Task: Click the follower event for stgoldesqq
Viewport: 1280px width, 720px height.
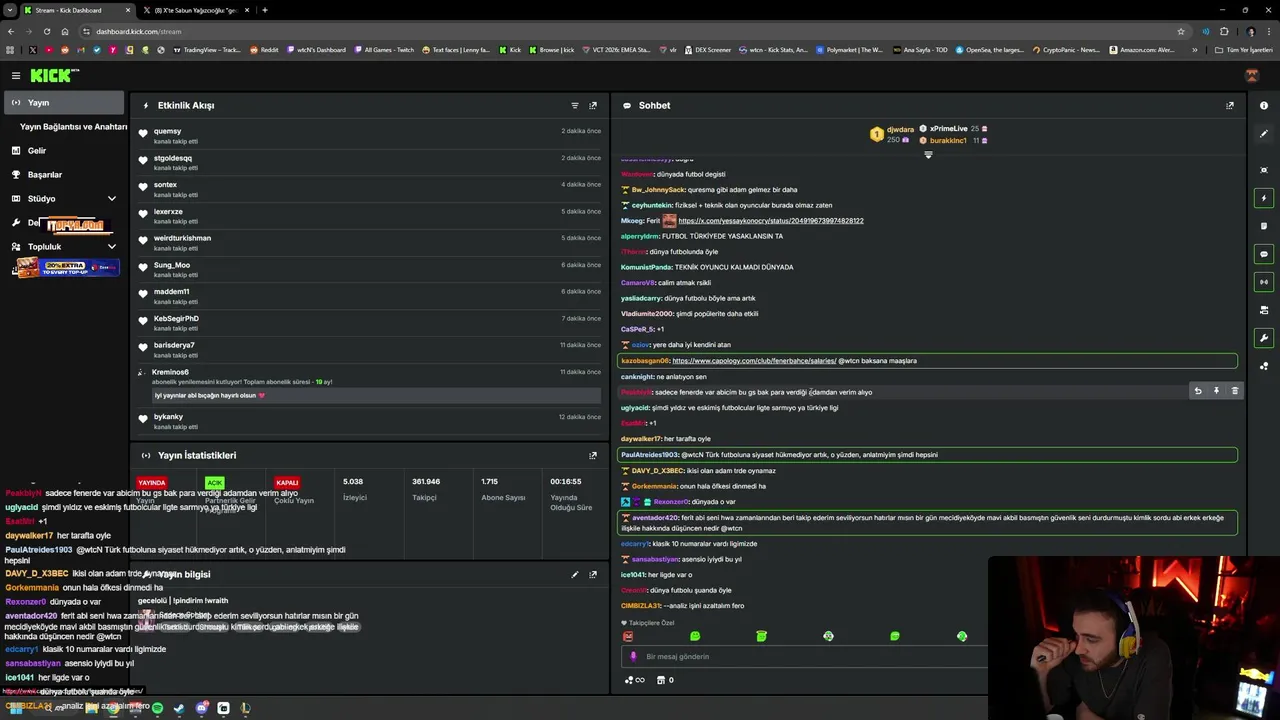Action: tap(370, 163)
